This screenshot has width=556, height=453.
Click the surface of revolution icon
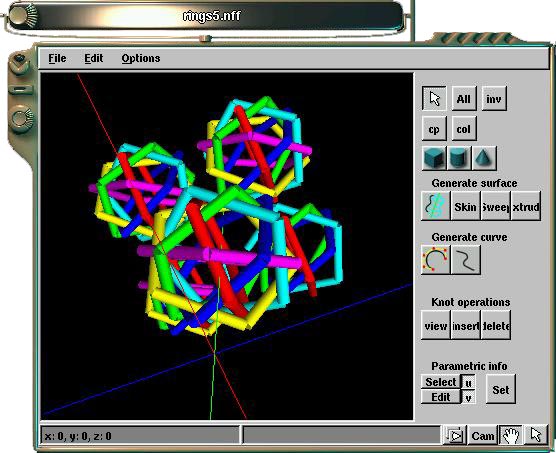pos(436,206)
